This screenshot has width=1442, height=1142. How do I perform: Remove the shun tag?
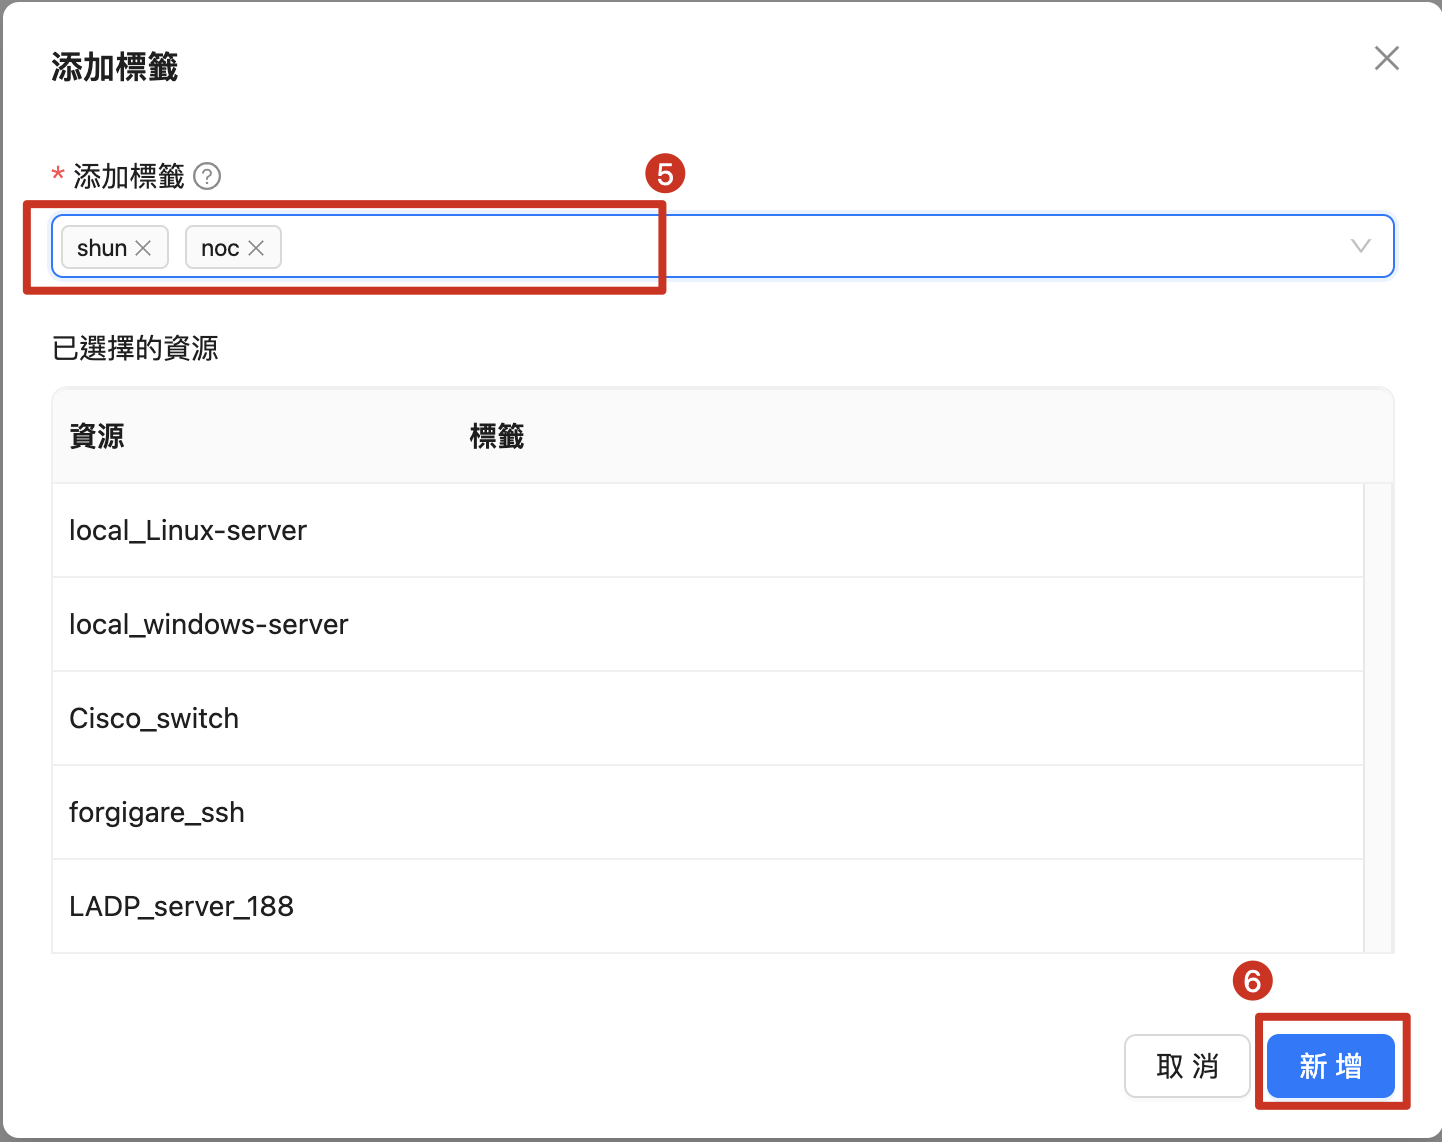tap(144, 248)
